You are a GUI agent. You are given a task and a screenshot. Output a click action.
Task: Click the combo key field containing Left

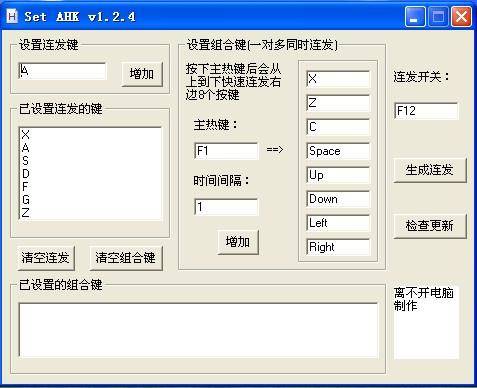click(338, 223)
